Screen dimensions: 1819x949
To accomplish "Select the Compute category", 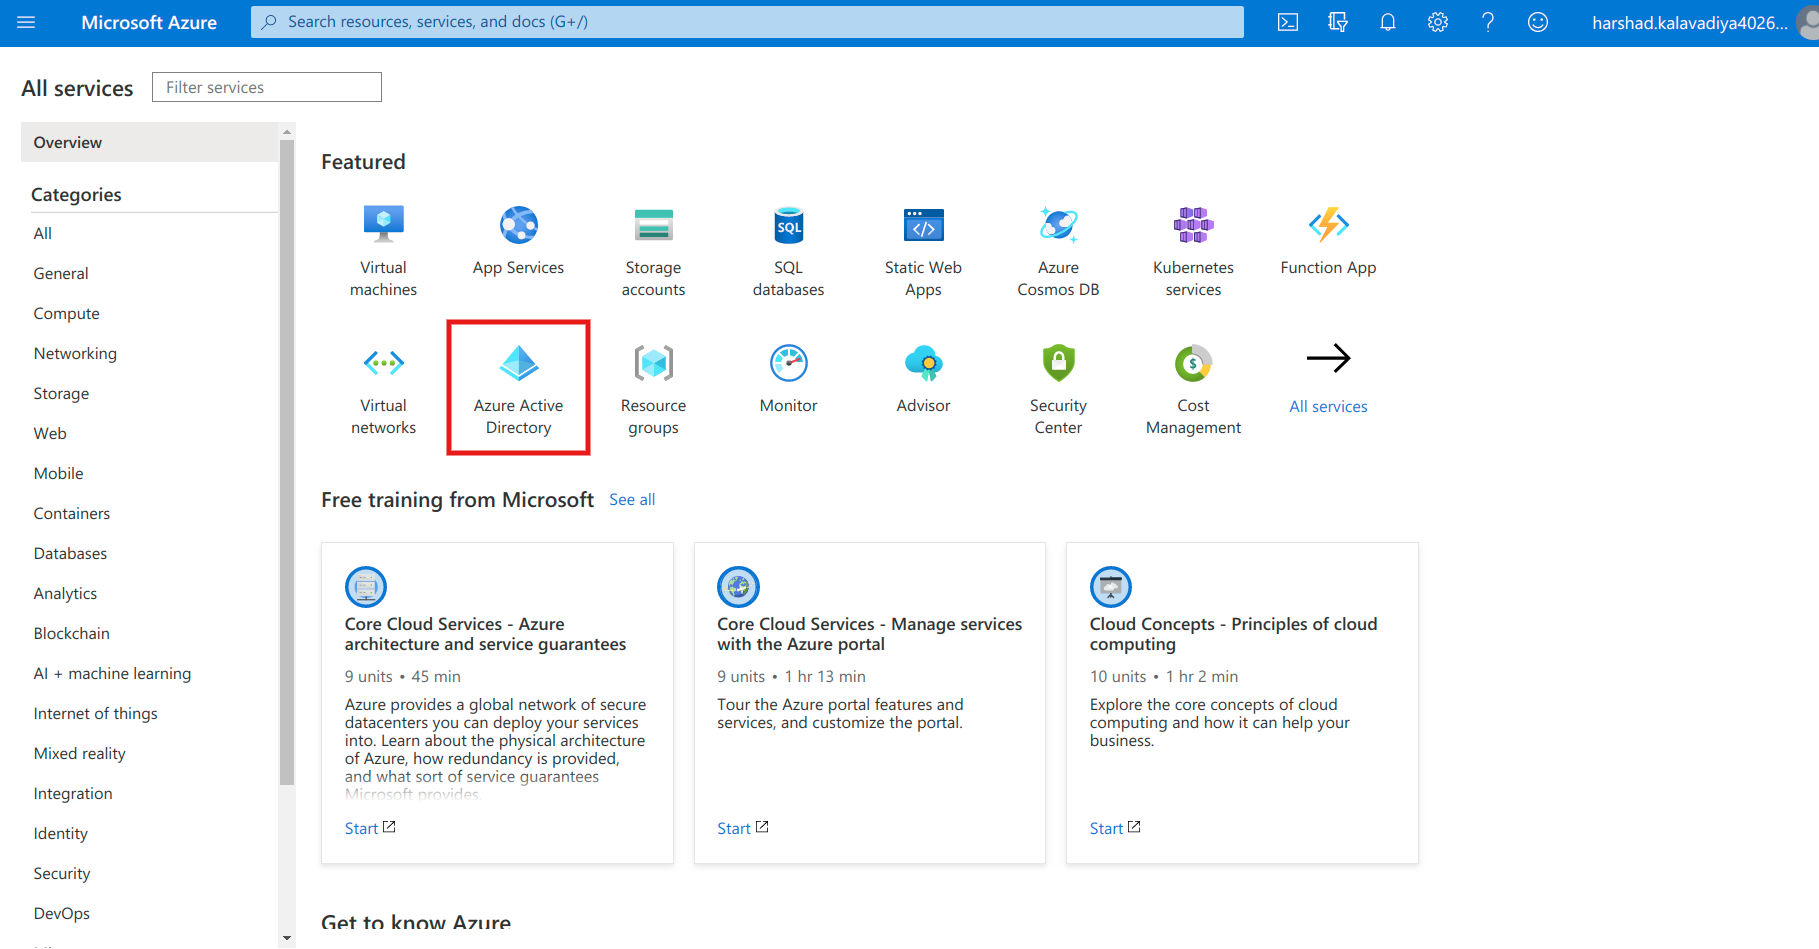I will click(67, 313).
